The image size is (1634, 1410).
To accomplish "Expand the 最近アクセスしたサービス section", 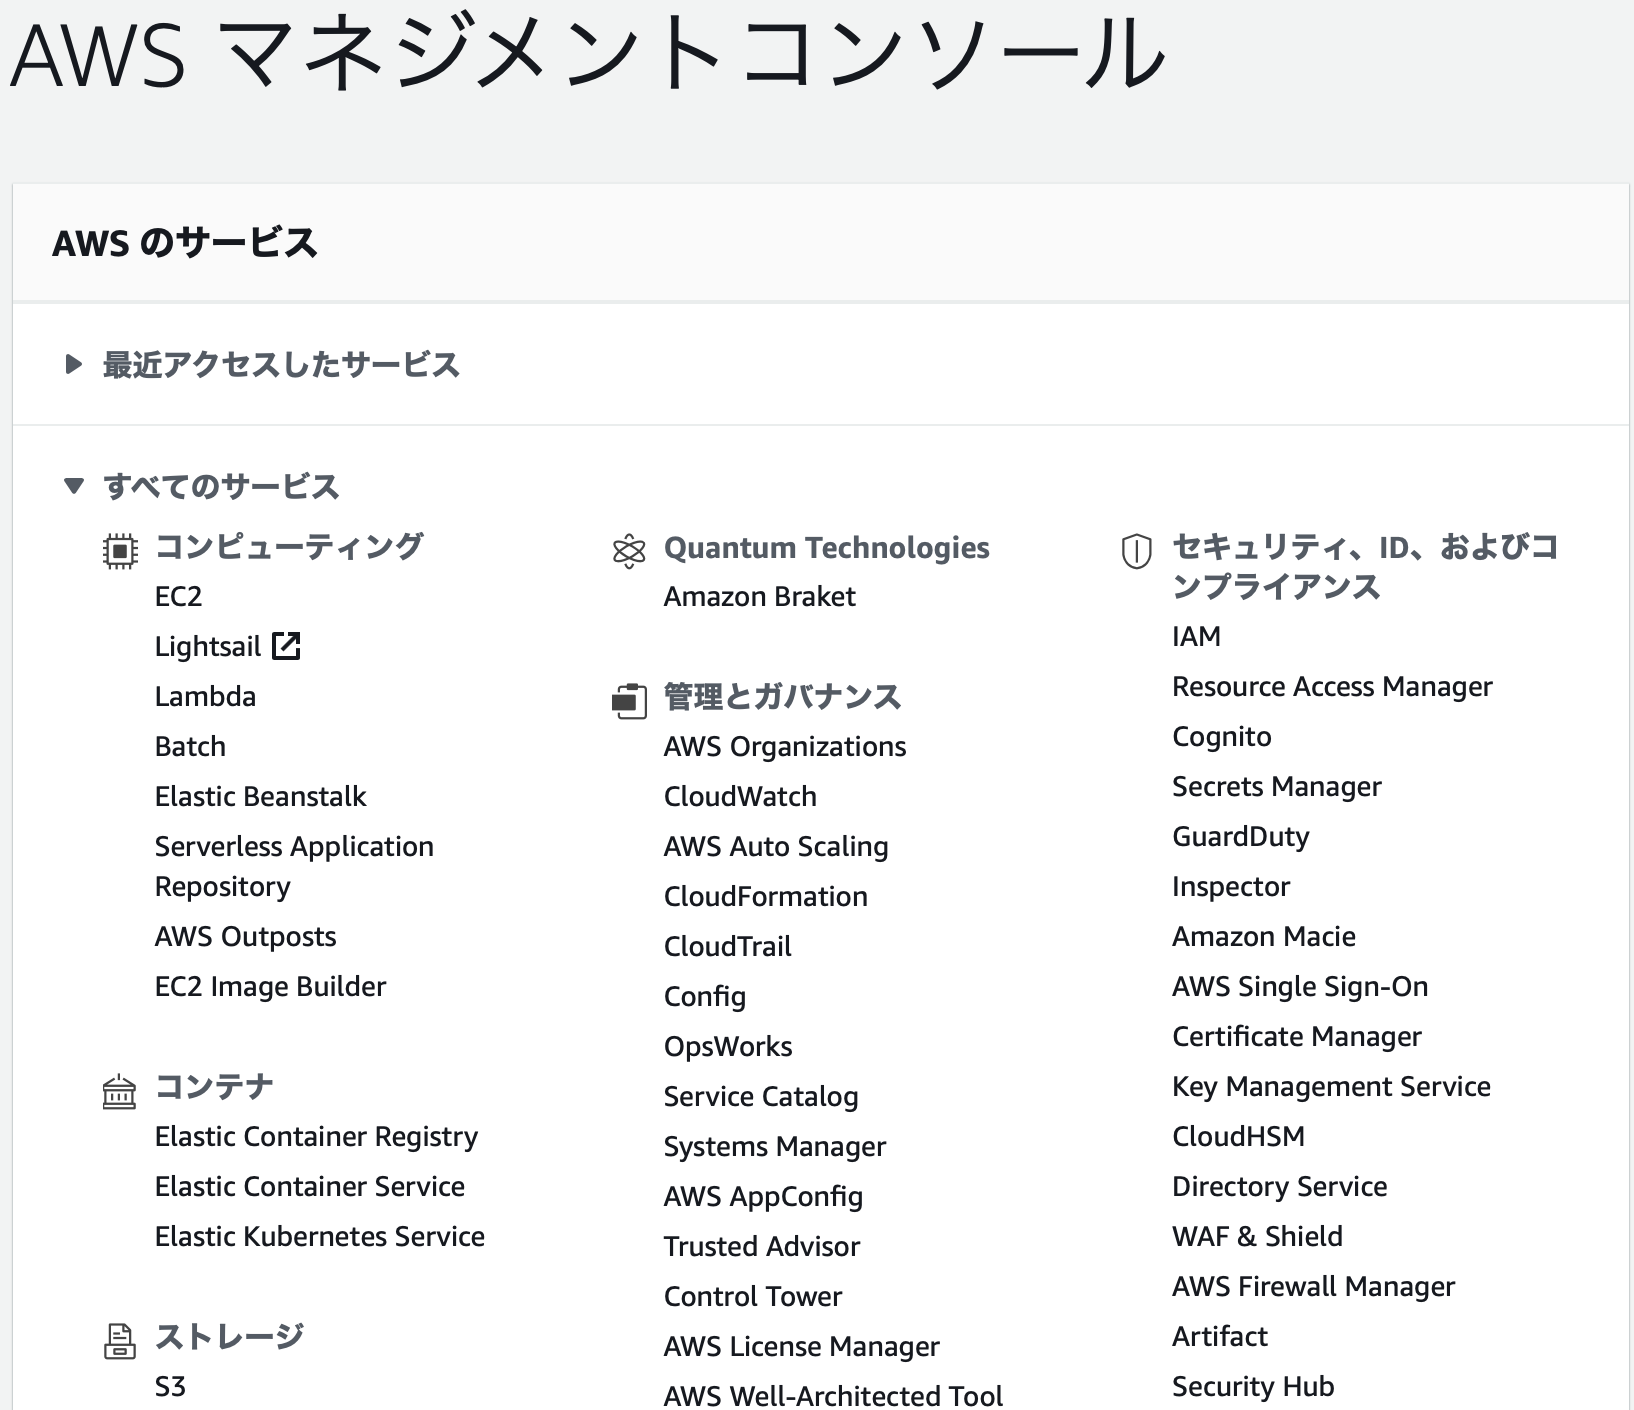I will click(x=73, y=364).
